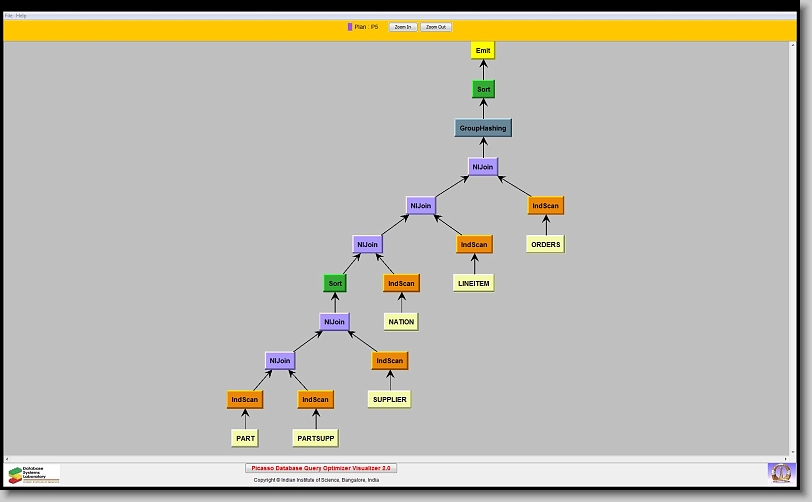Screen dimensions: 812x502
Task: Select the GroupHashing node
Action: coord(483,128)
